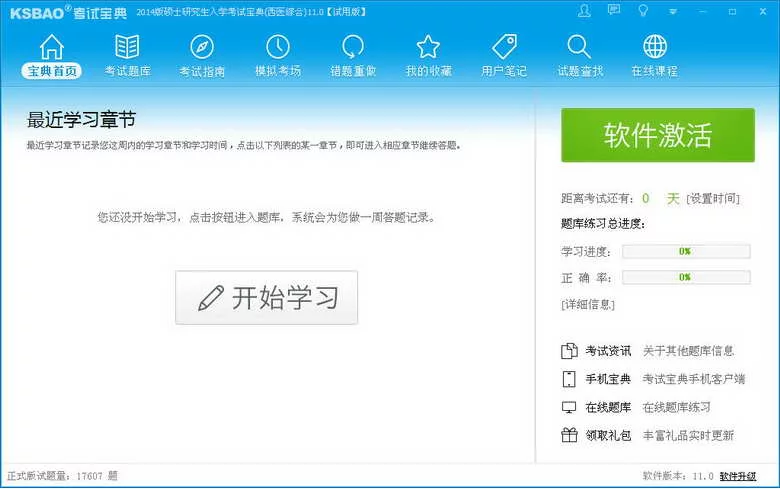Click the 学习进度 progress bar
Viewport: 780px width, 489px height.
(x=686, y=251)
